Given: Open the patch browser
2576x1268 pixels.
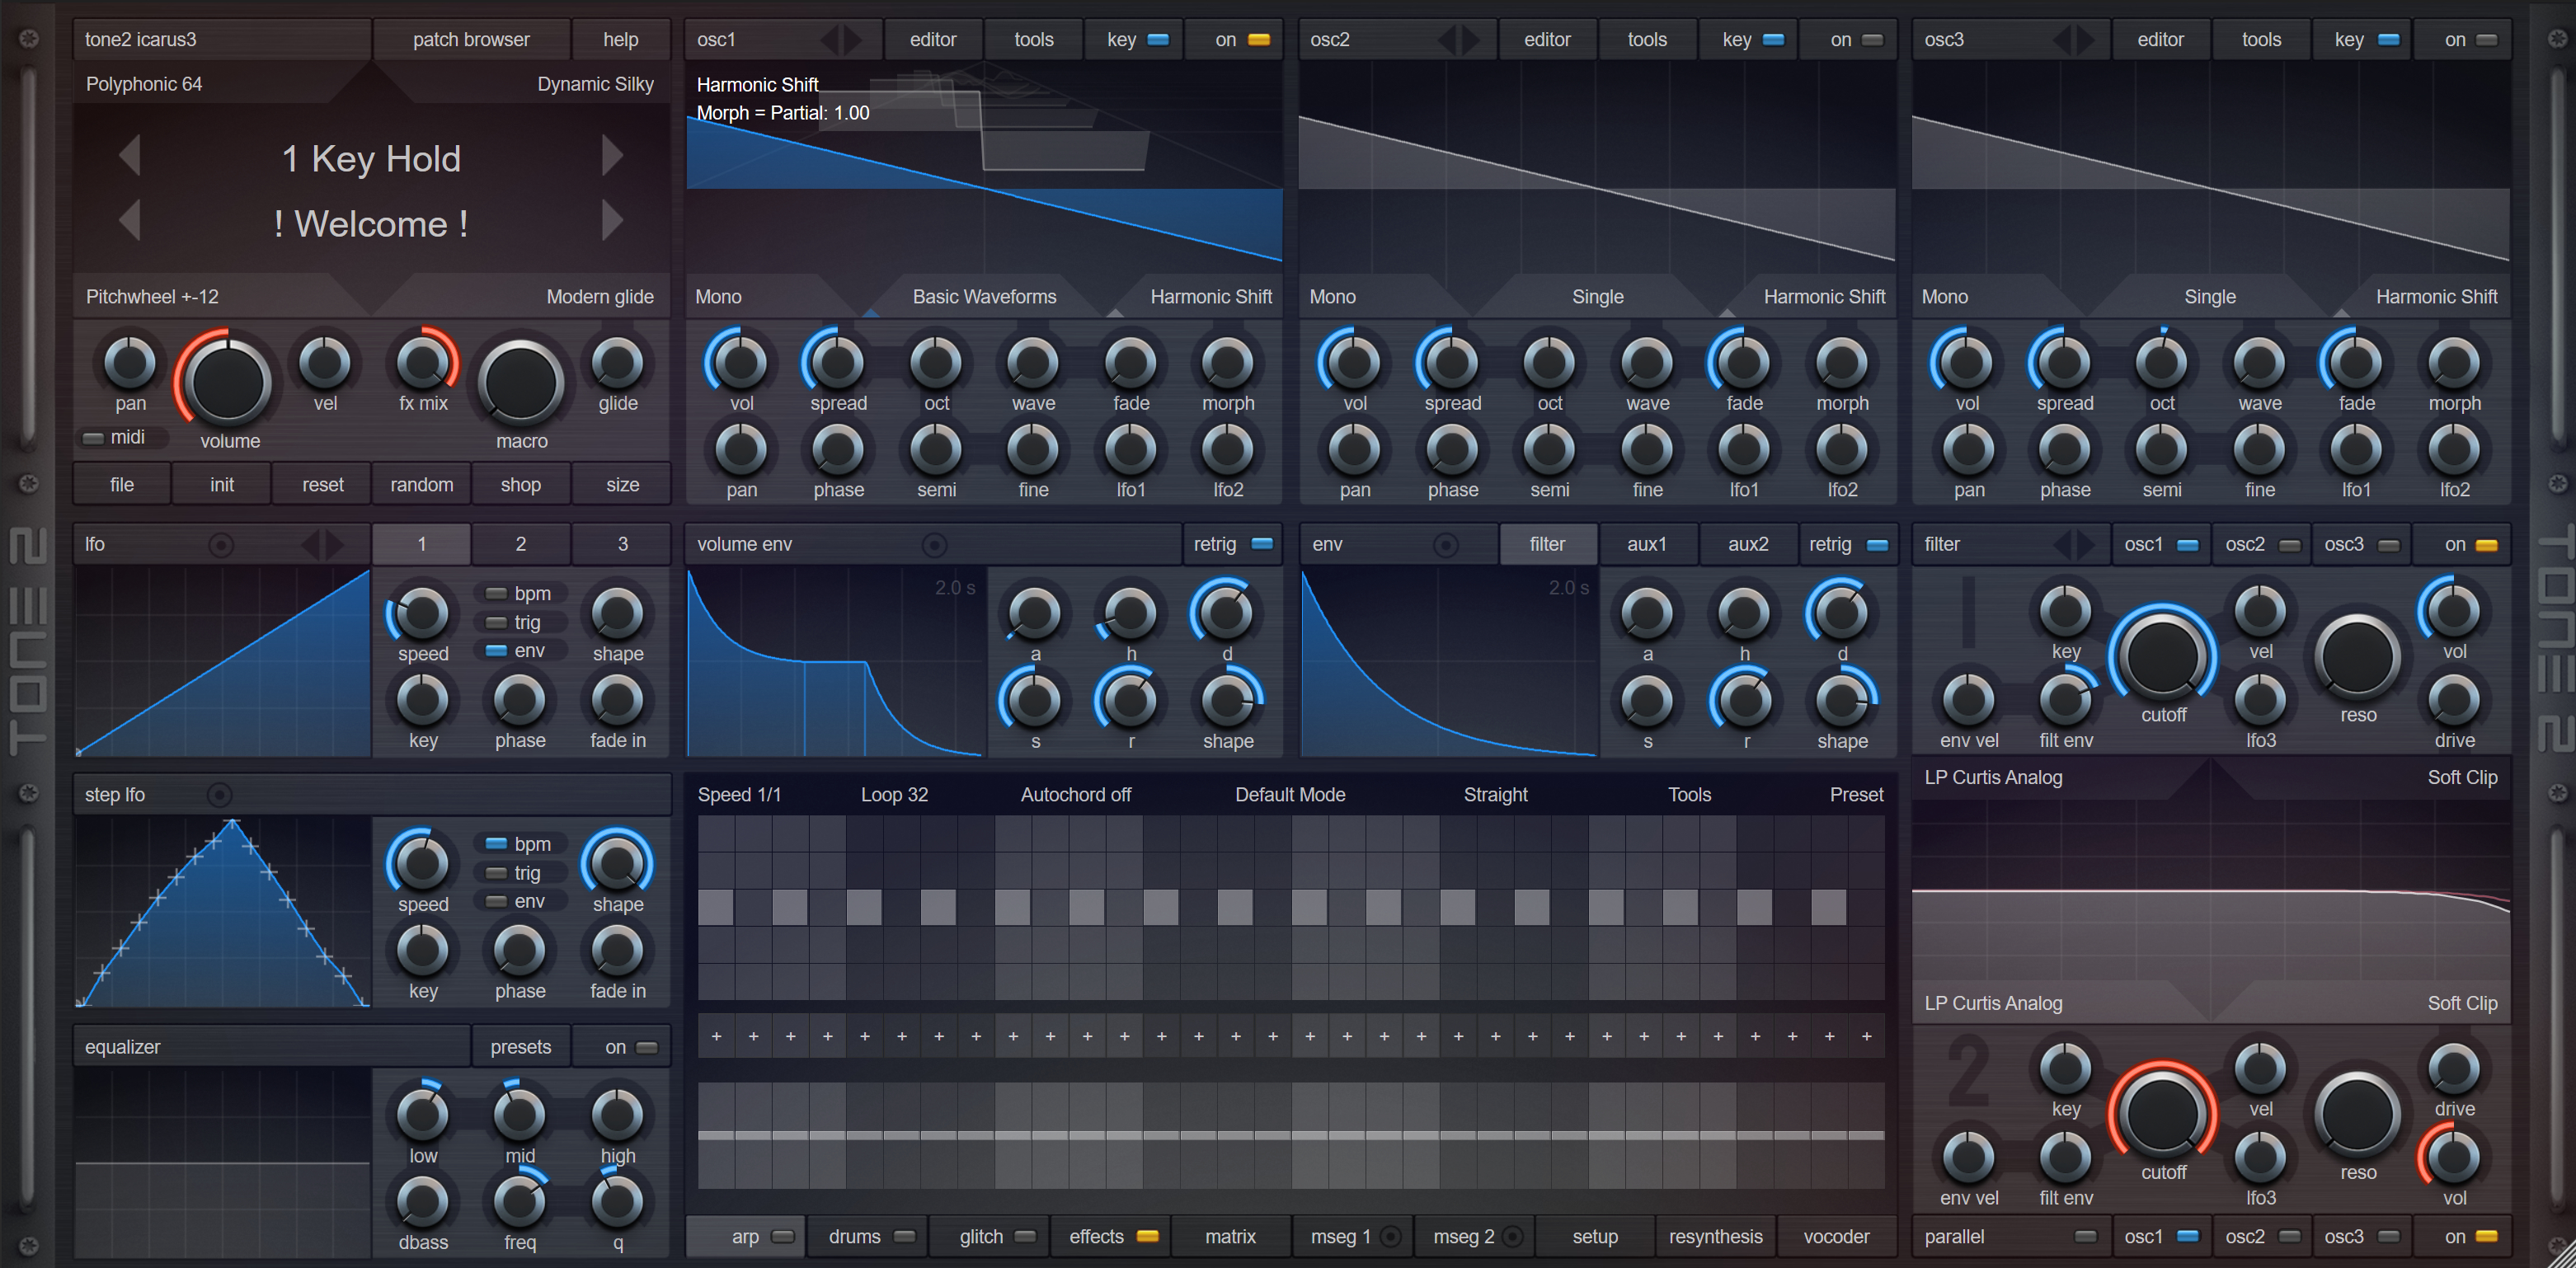Looking at the screenshot, I should pos(471,39).
